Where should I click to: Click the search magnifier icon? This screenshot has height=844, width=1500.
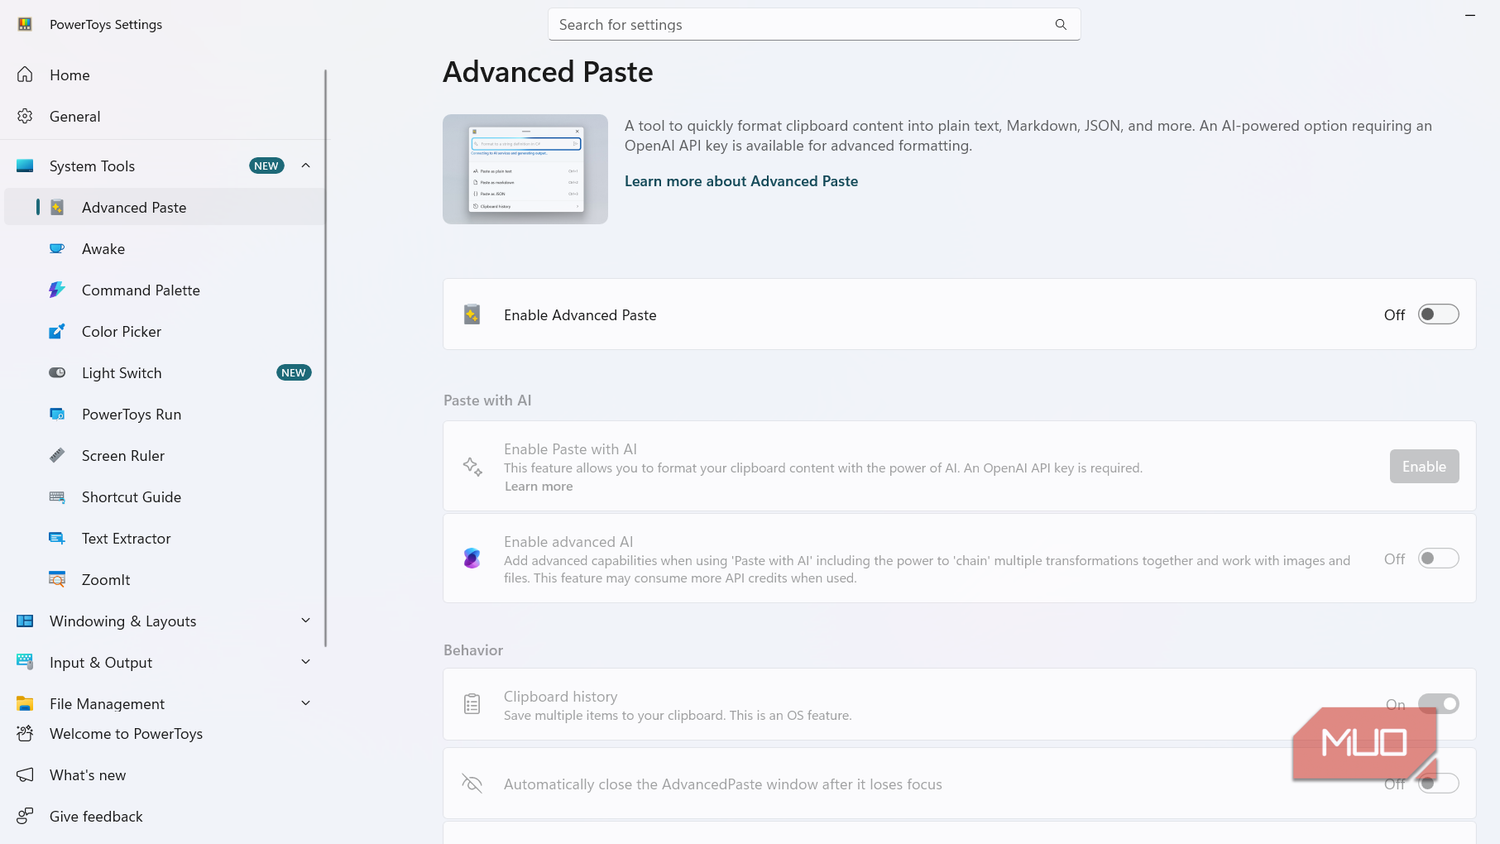tap(1061, 24)
